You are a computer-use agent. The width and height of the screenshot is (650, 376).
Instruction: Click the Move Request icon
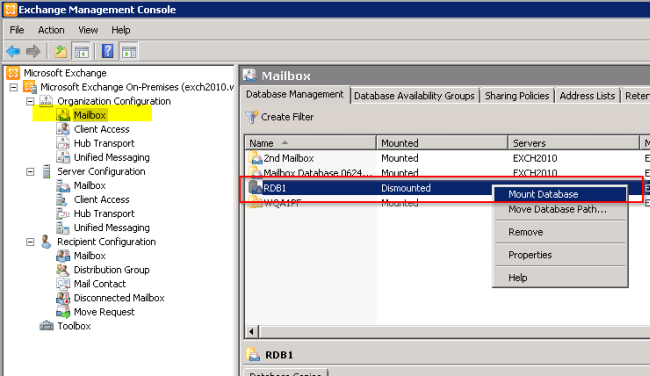[63, 312]
